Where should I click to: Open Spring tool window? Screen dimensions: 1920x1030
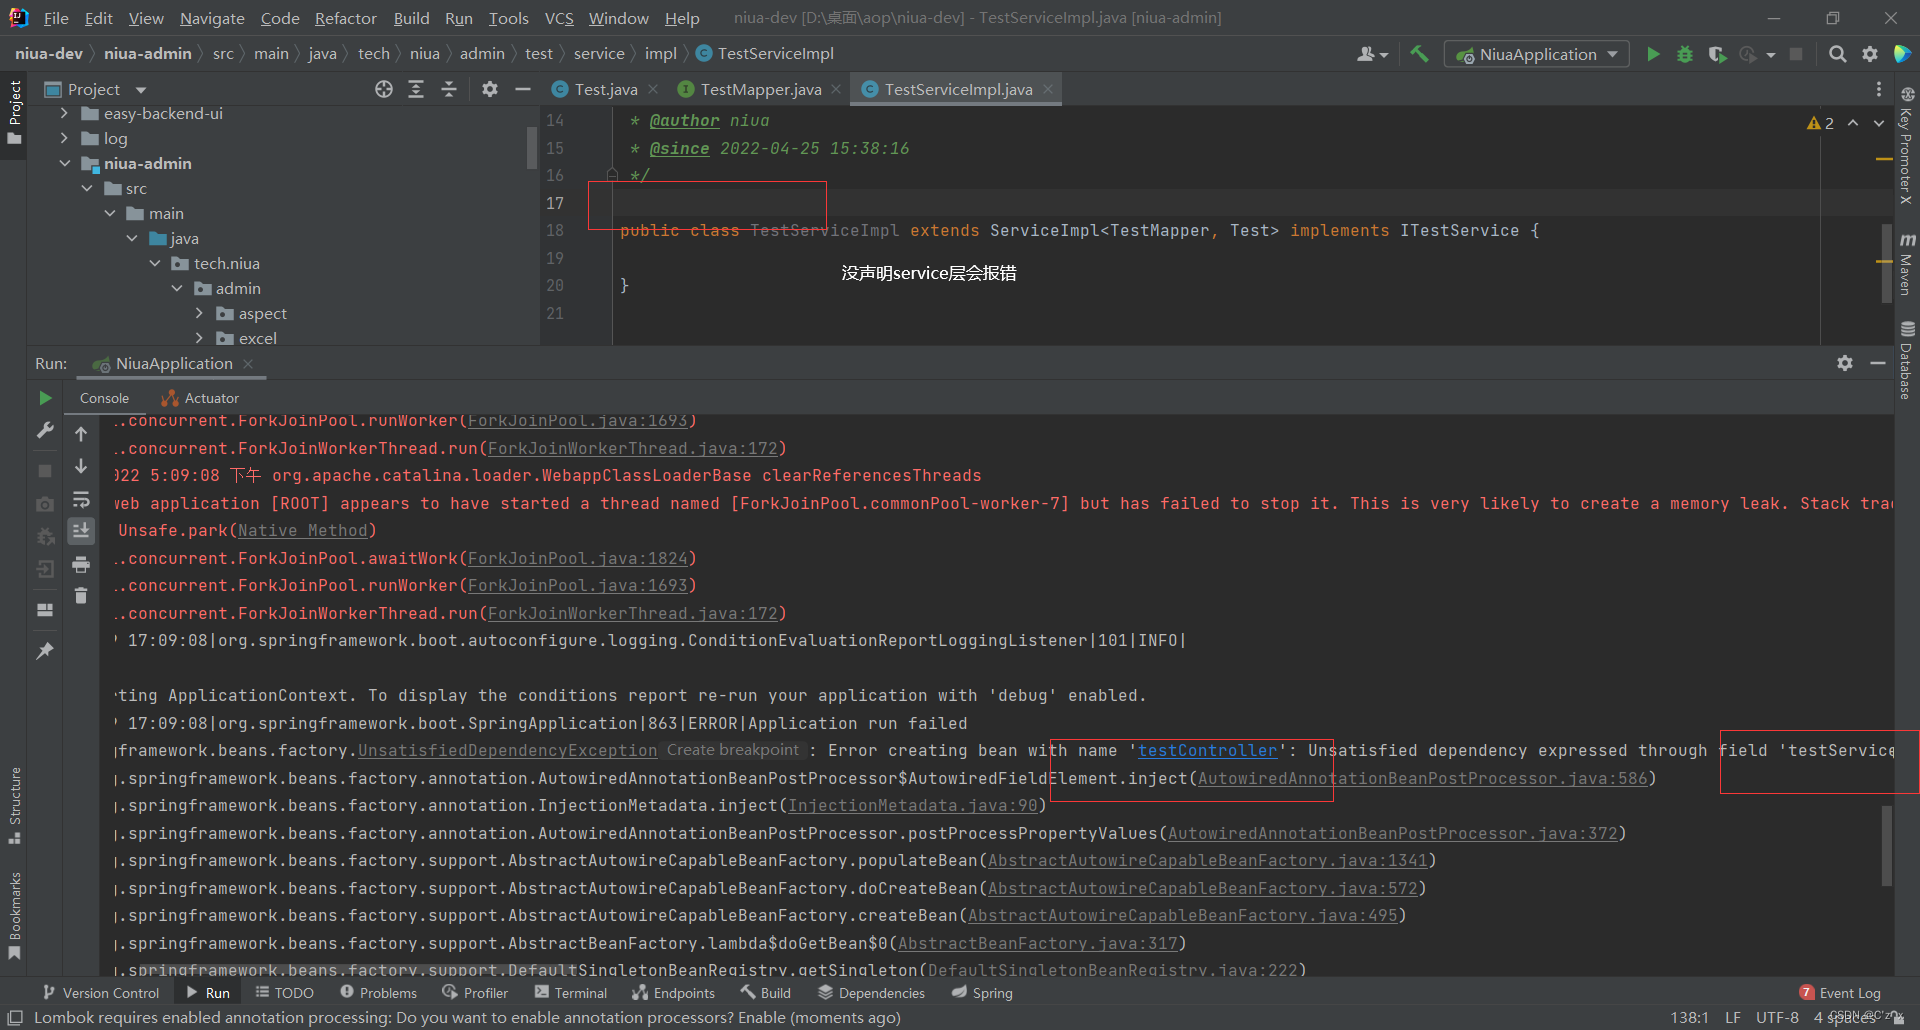(x=982, y=993)
